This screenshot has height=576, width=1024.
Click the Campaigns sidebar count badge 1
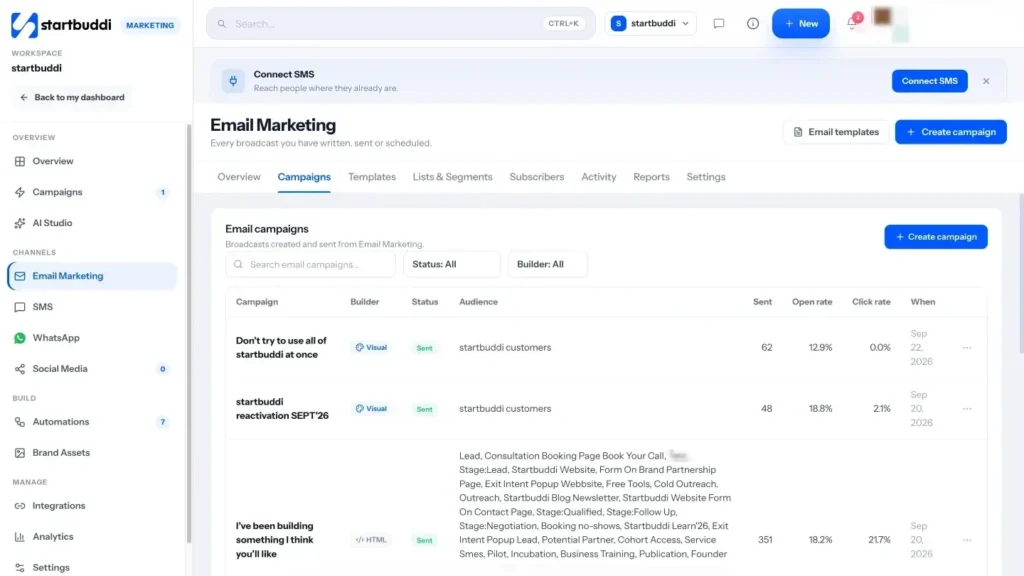(x=163, y=192)
